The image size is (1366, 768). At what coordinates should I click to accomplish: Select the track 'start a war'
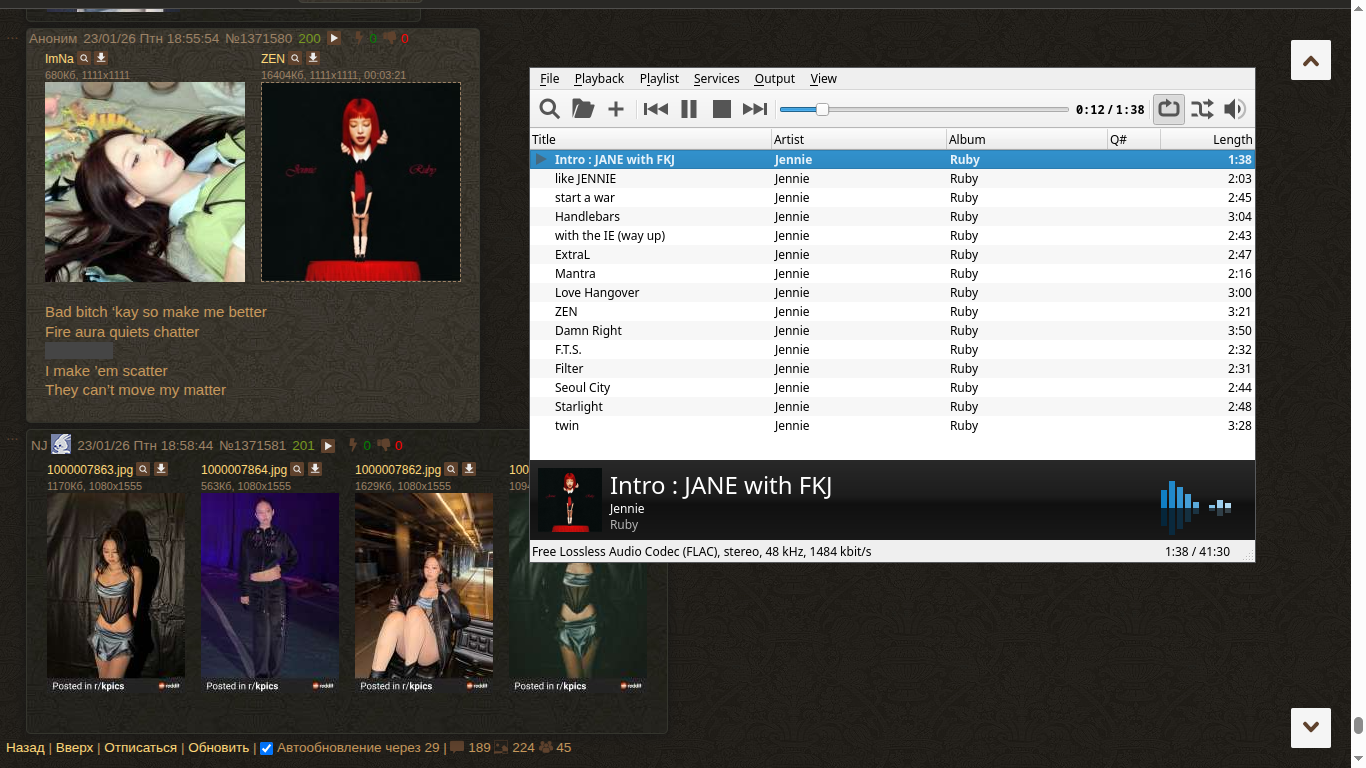tap(892, 198)
